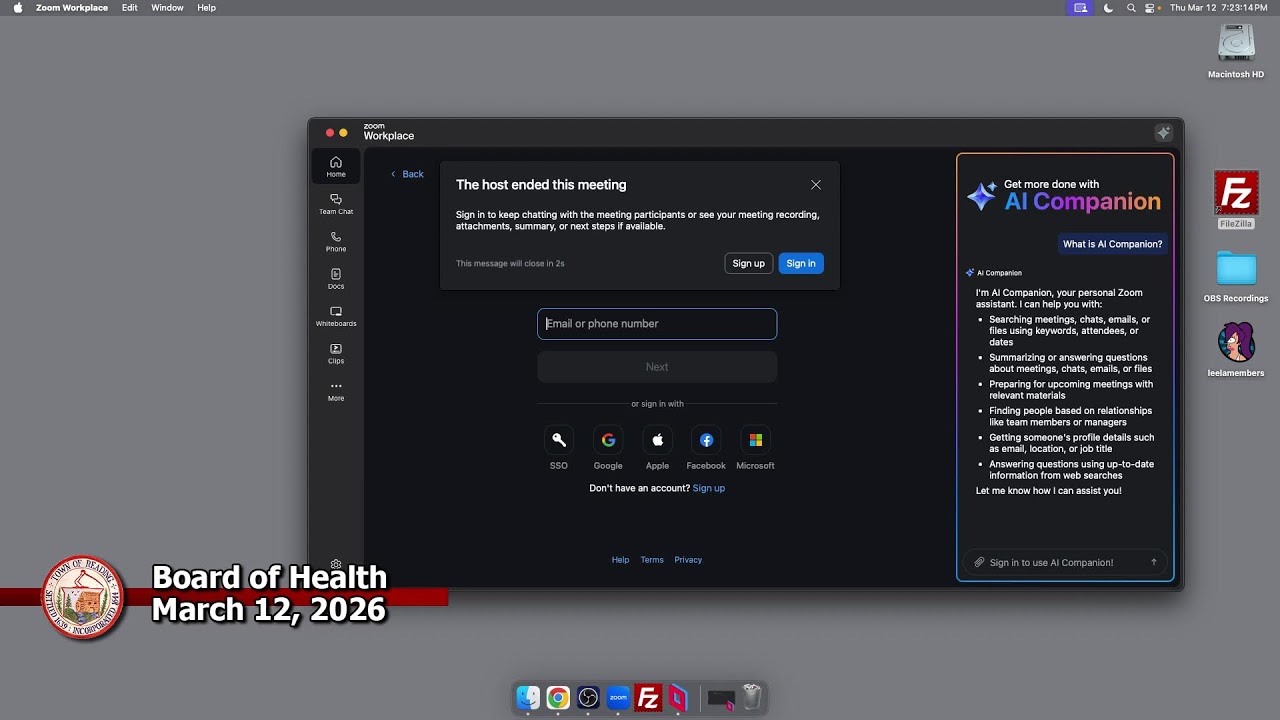Viewport: 1280px width, 720px height.
Task: Open Spotlight search in menu bar
Action: [1131, 8]
